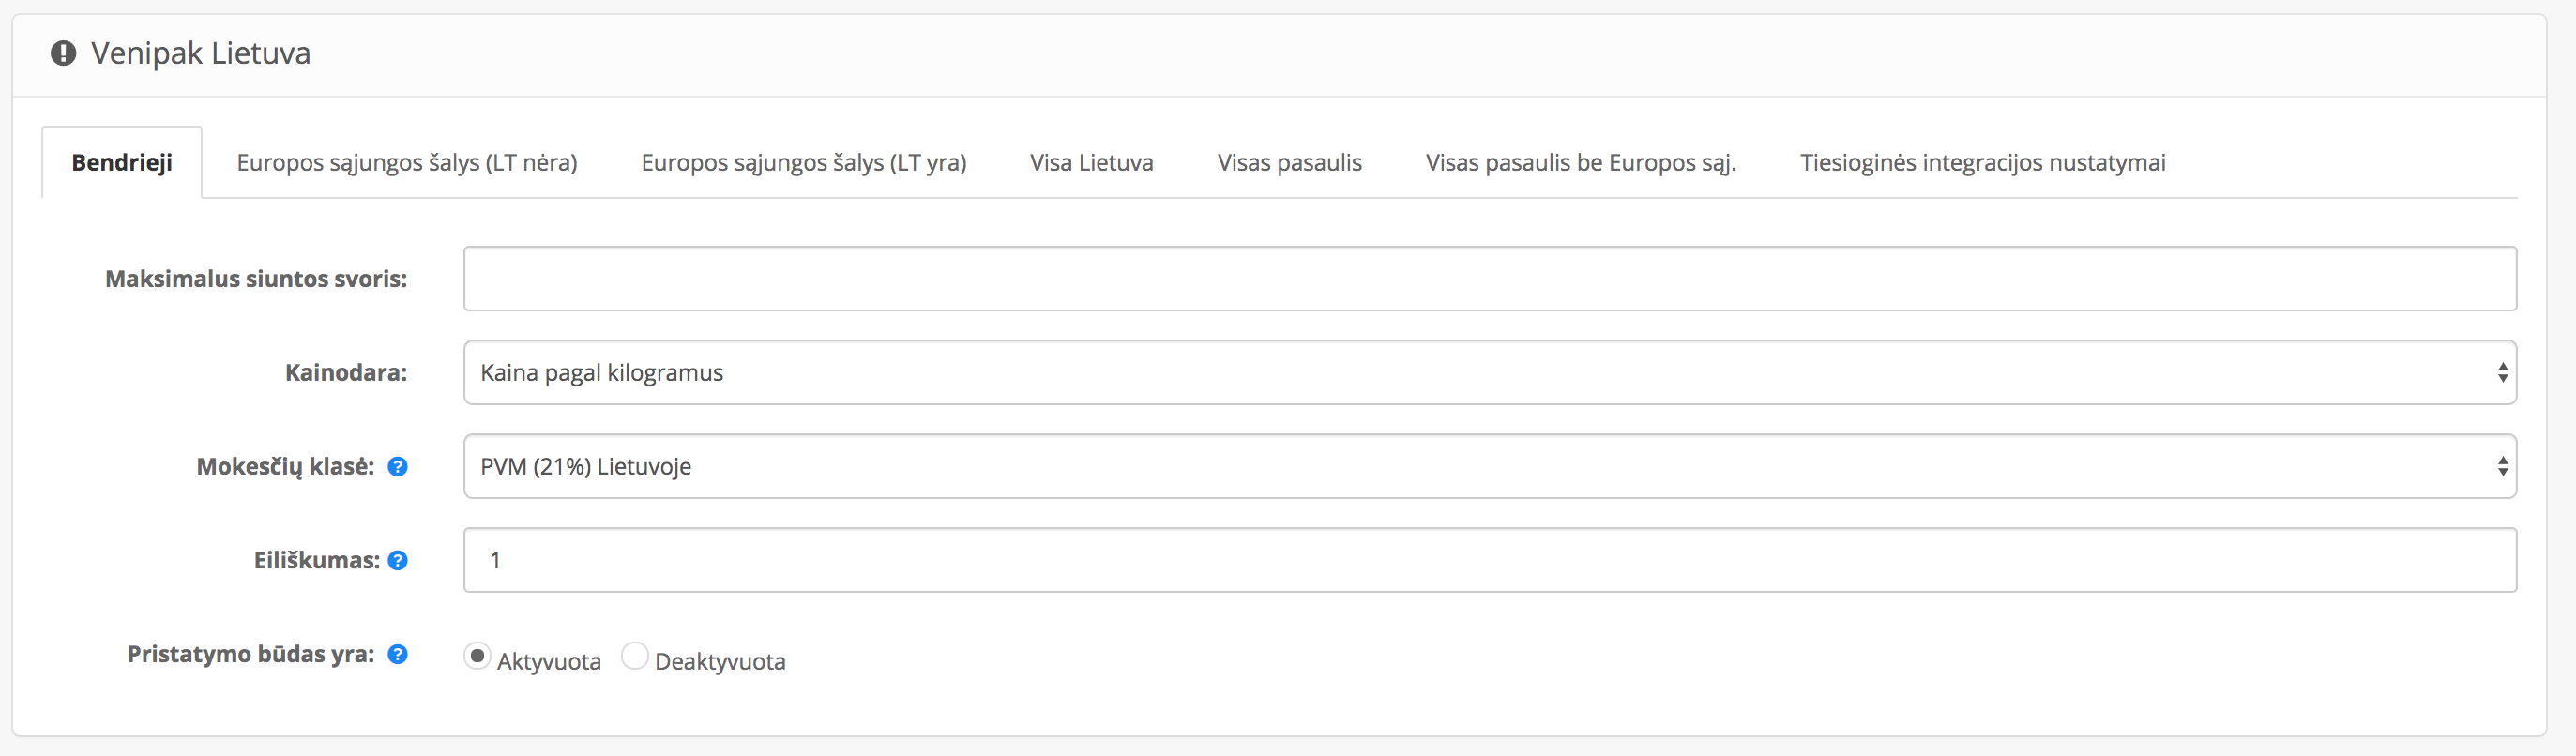This screenshot has width=2576, height=756.
Task: Click the exclamation icon beside Venipak Lietuva
Action: 63,53
